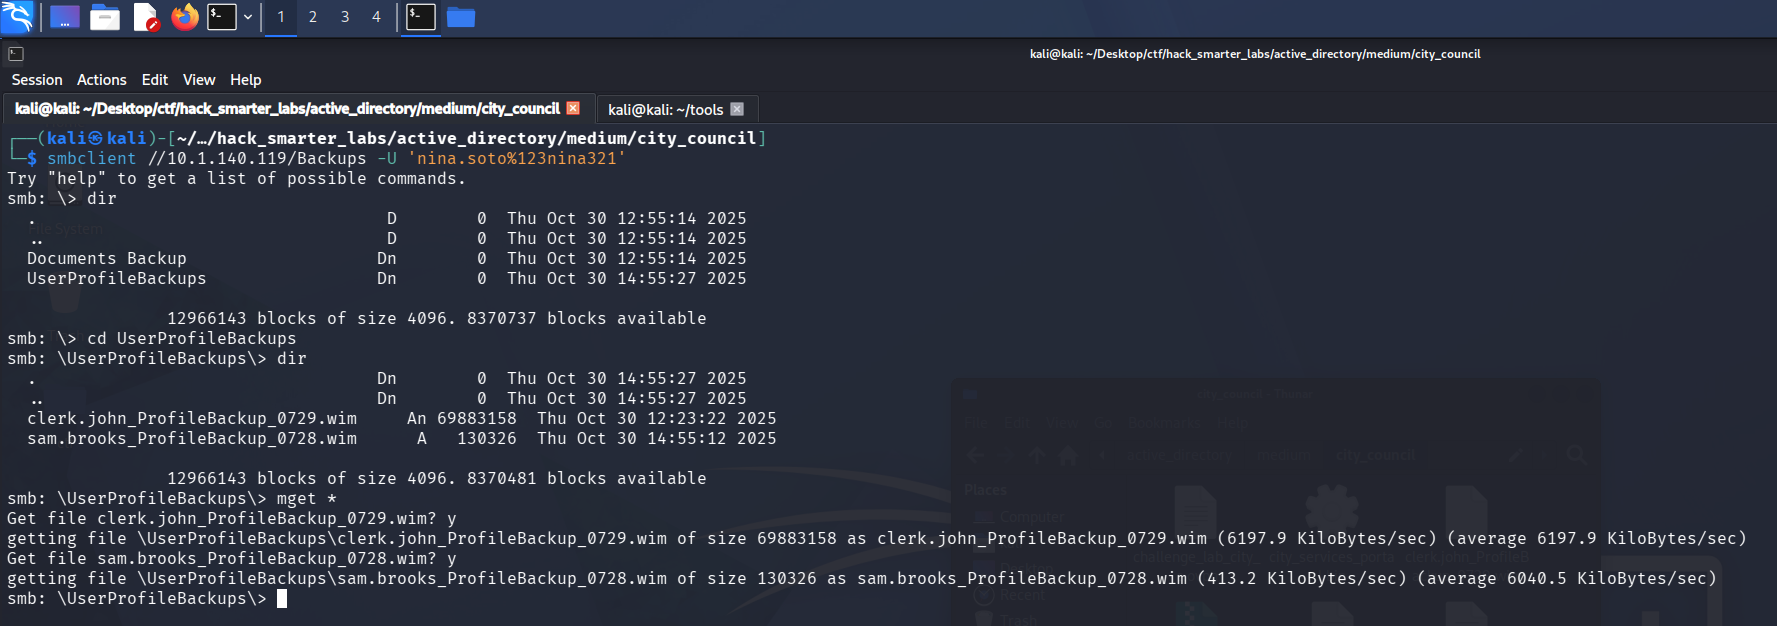This screenshot has height=626, width=1777.
Task: Click the 'mget *' command text
Action: (307, 498)
